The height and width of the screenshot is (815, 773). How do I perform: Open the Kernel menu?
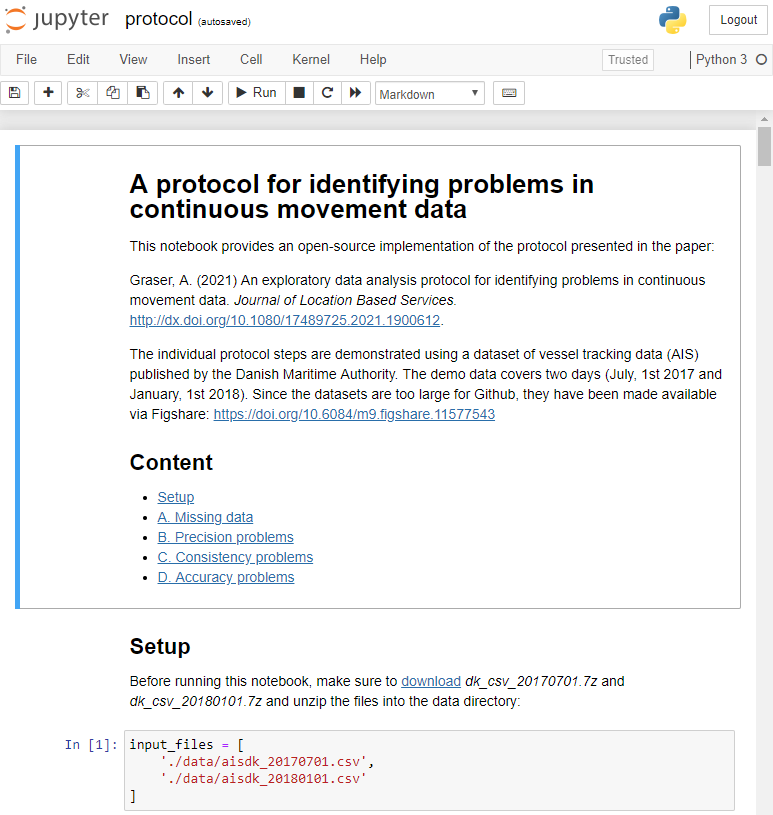point(310,60)
